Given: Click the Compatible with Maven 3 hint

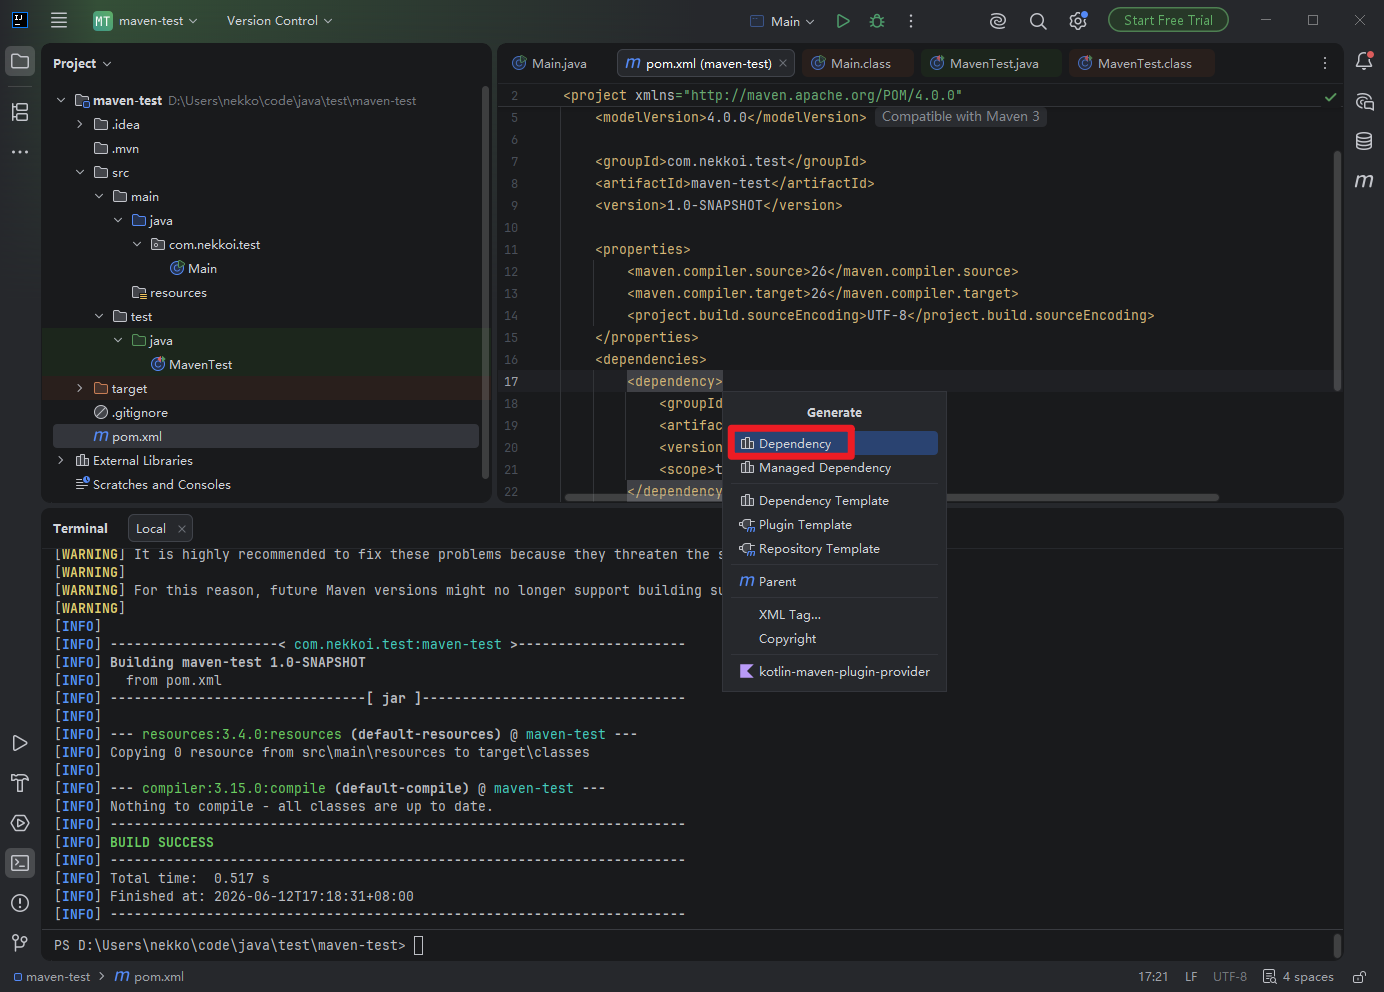Looking at the screenshot, I should [960, 117].
